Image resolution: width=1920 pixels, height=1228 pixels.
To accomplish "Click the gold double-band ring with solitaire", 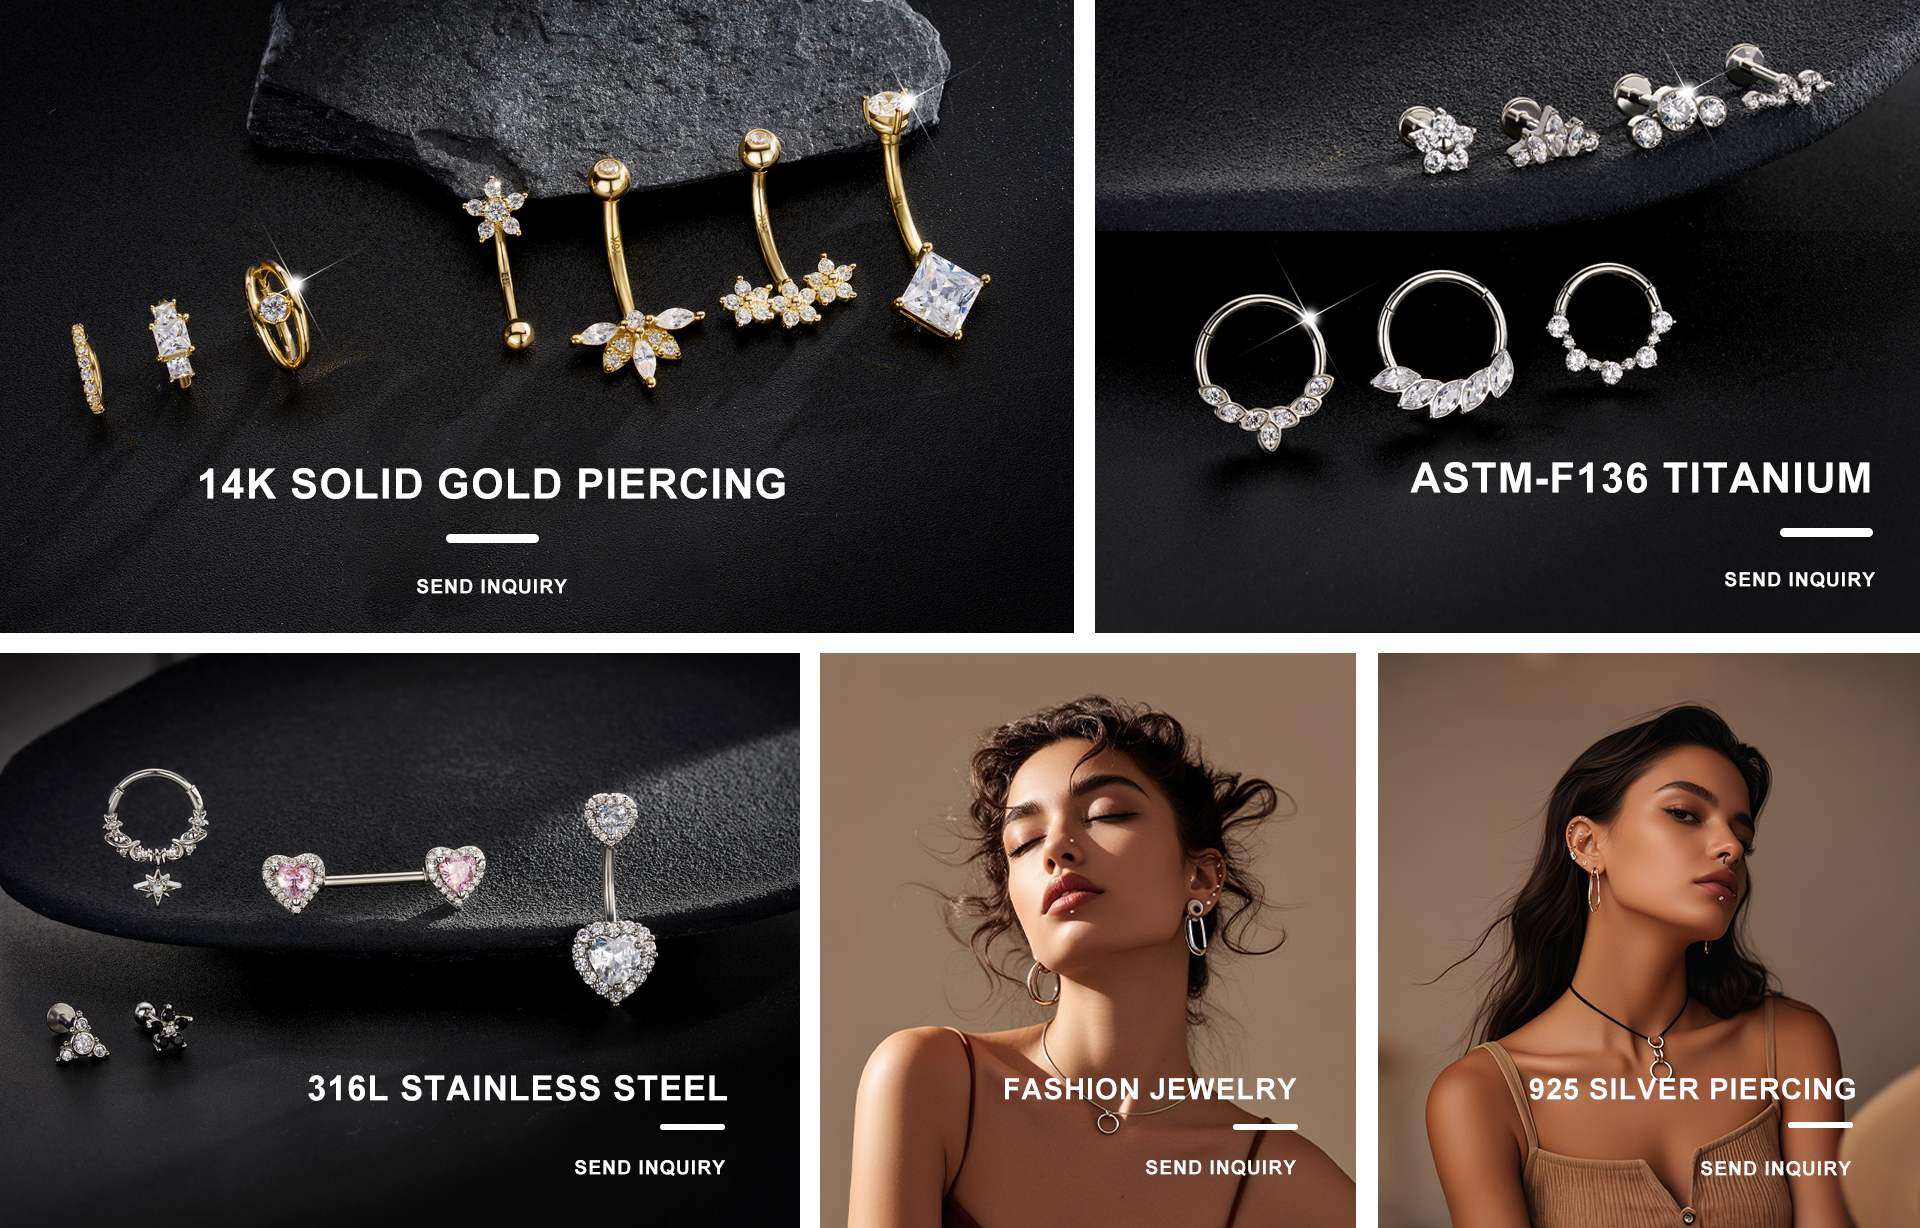I will click(277, 312).
